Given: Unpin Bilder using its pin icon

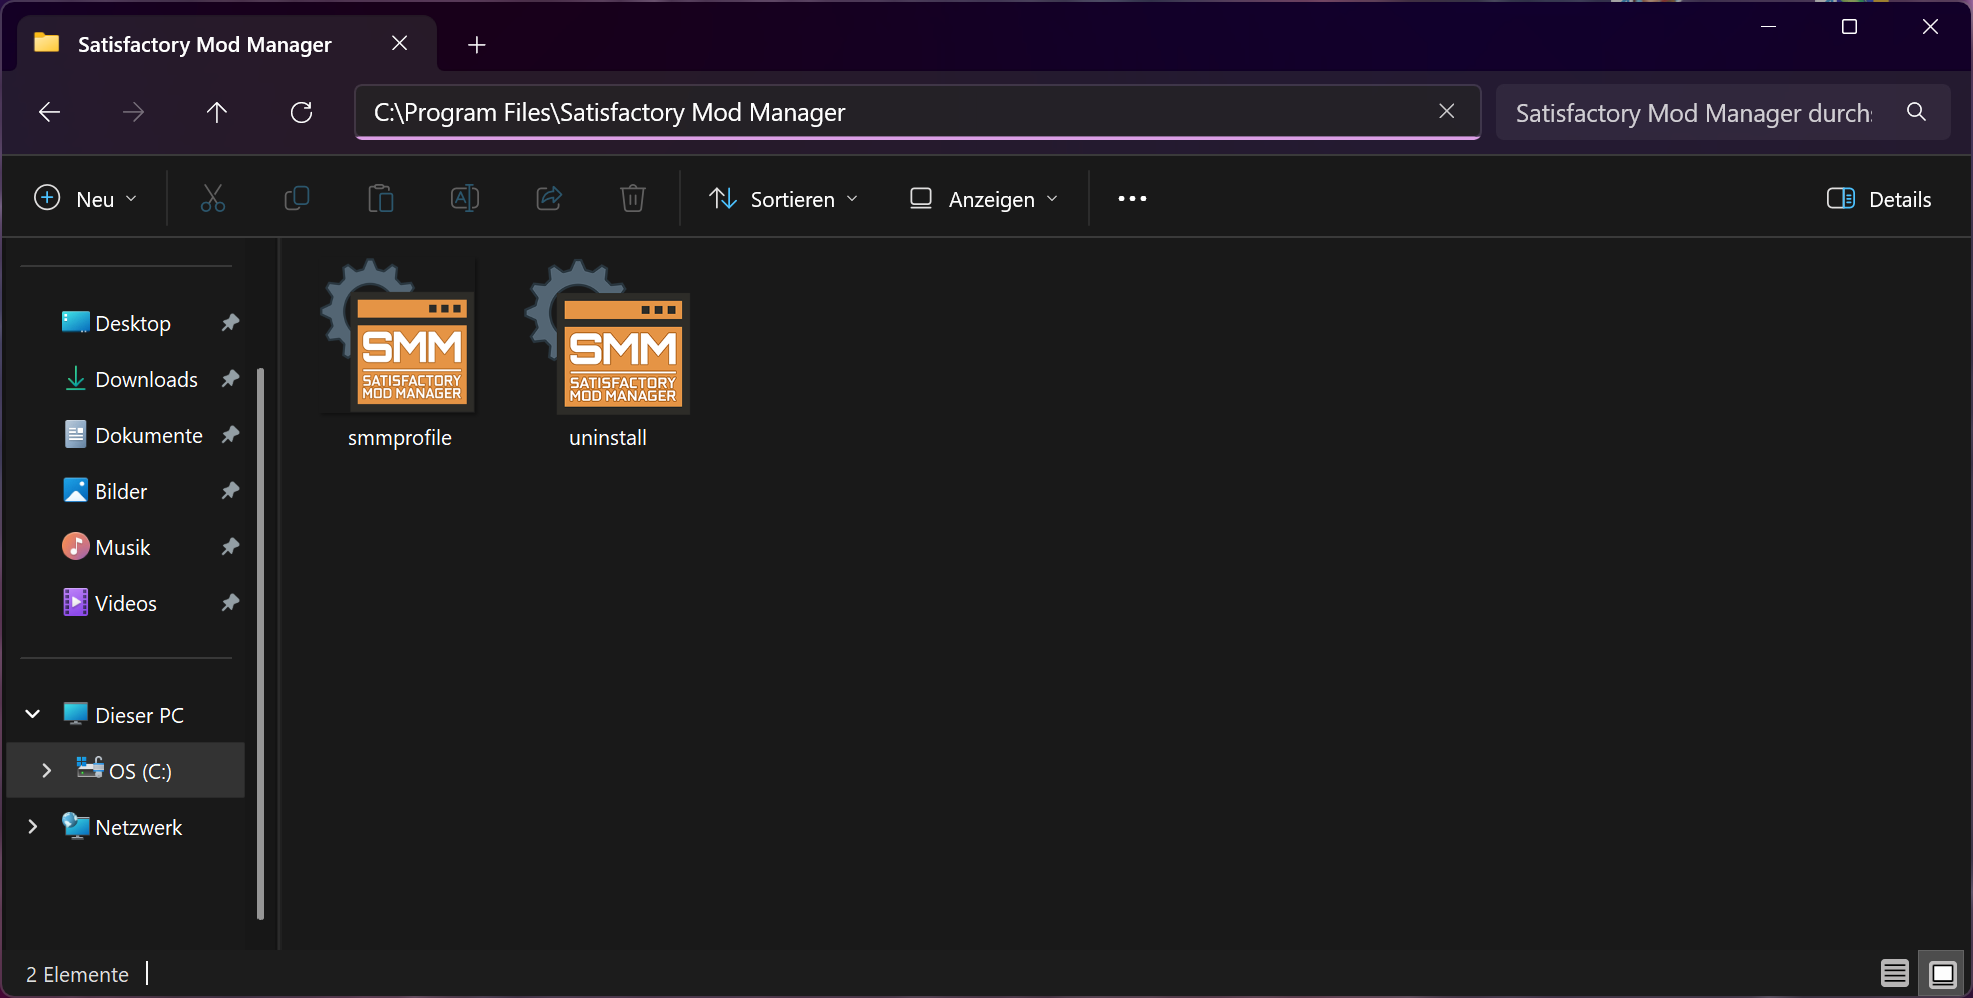Looking at the screenshot, I should pos(230,490).
